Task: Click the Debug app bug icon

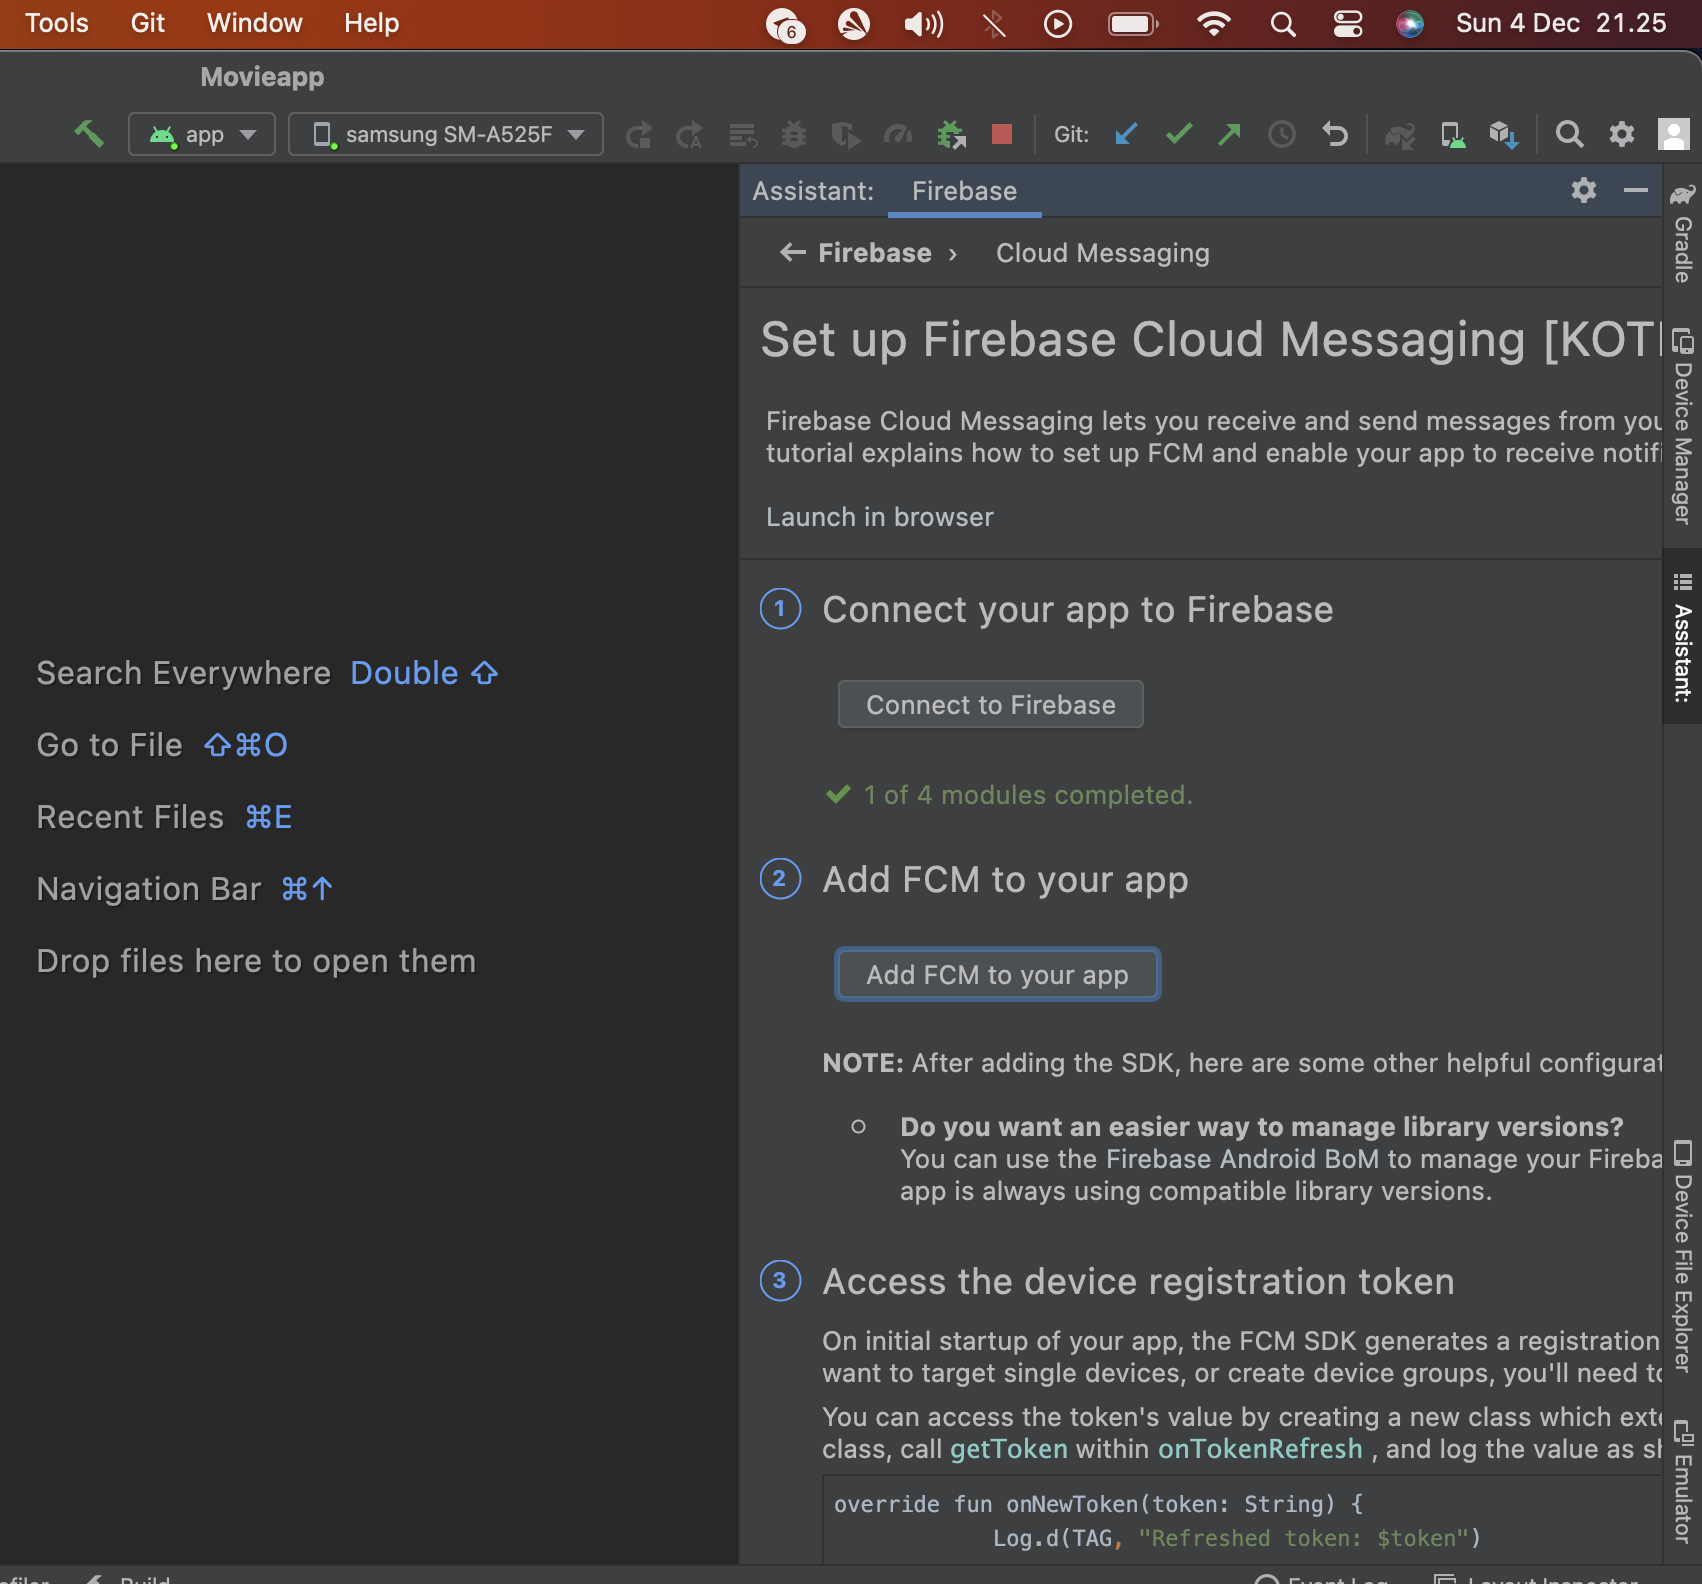Action: [794, 135]
